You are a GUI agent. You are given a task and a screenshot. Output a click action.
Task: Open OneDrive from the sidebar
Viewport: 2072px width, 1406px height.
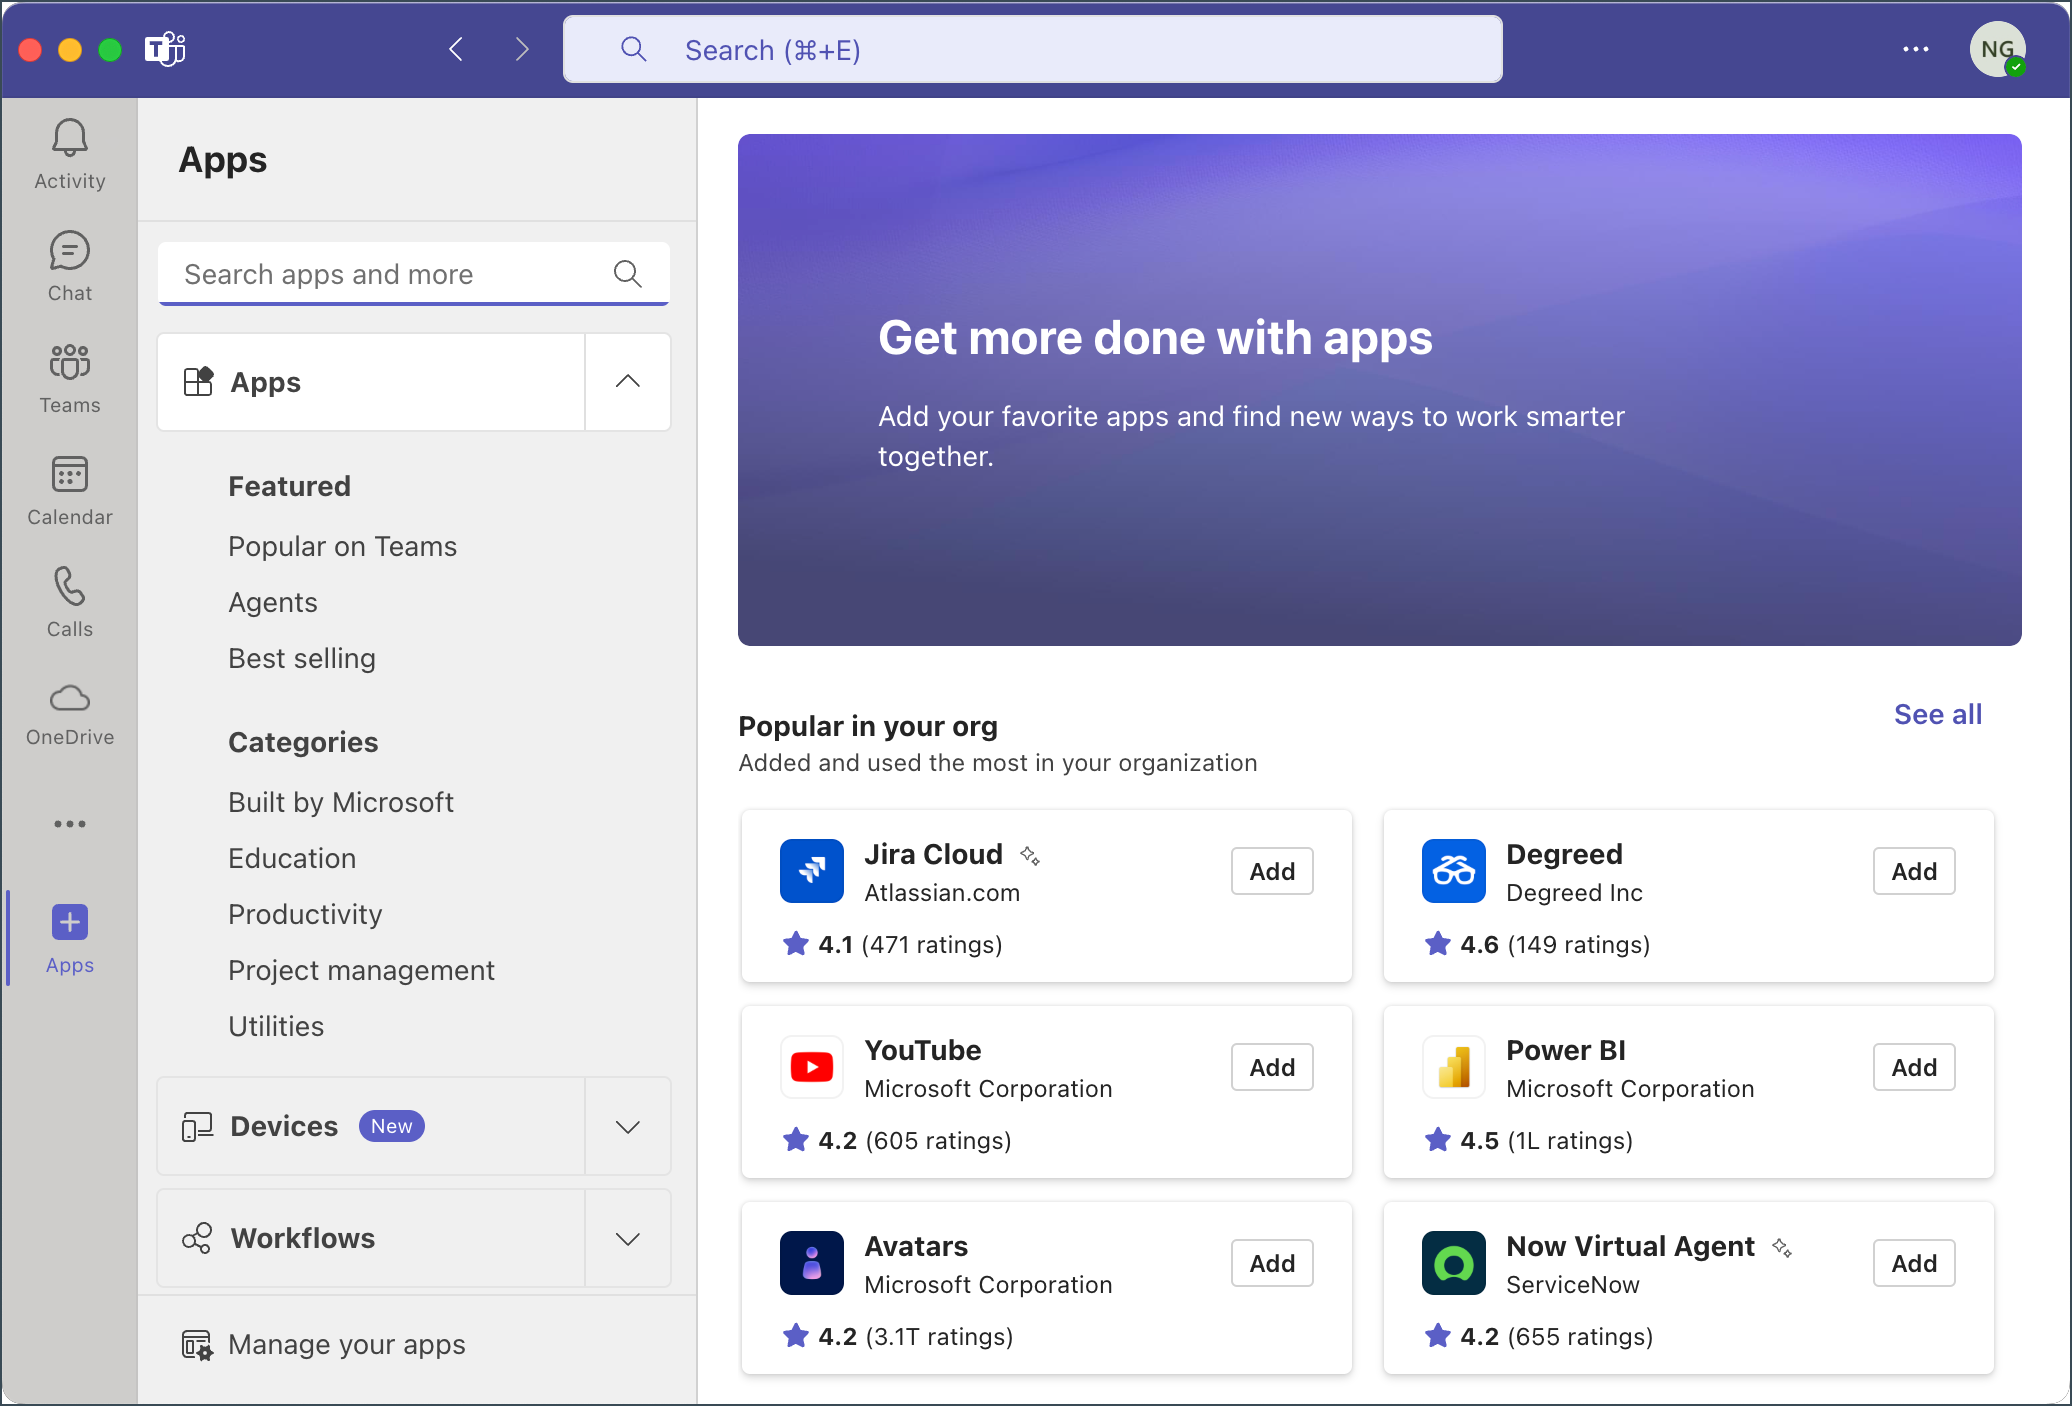click(69, 714)
